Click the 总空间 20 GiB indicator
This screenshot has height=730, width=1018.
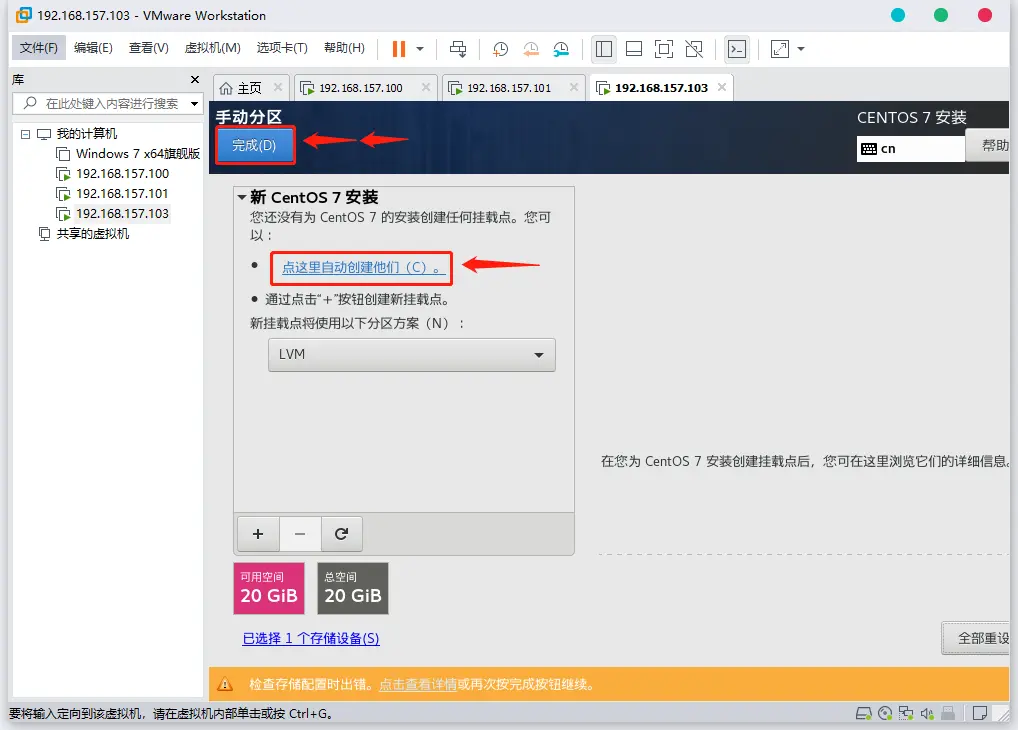coord(353,588)
